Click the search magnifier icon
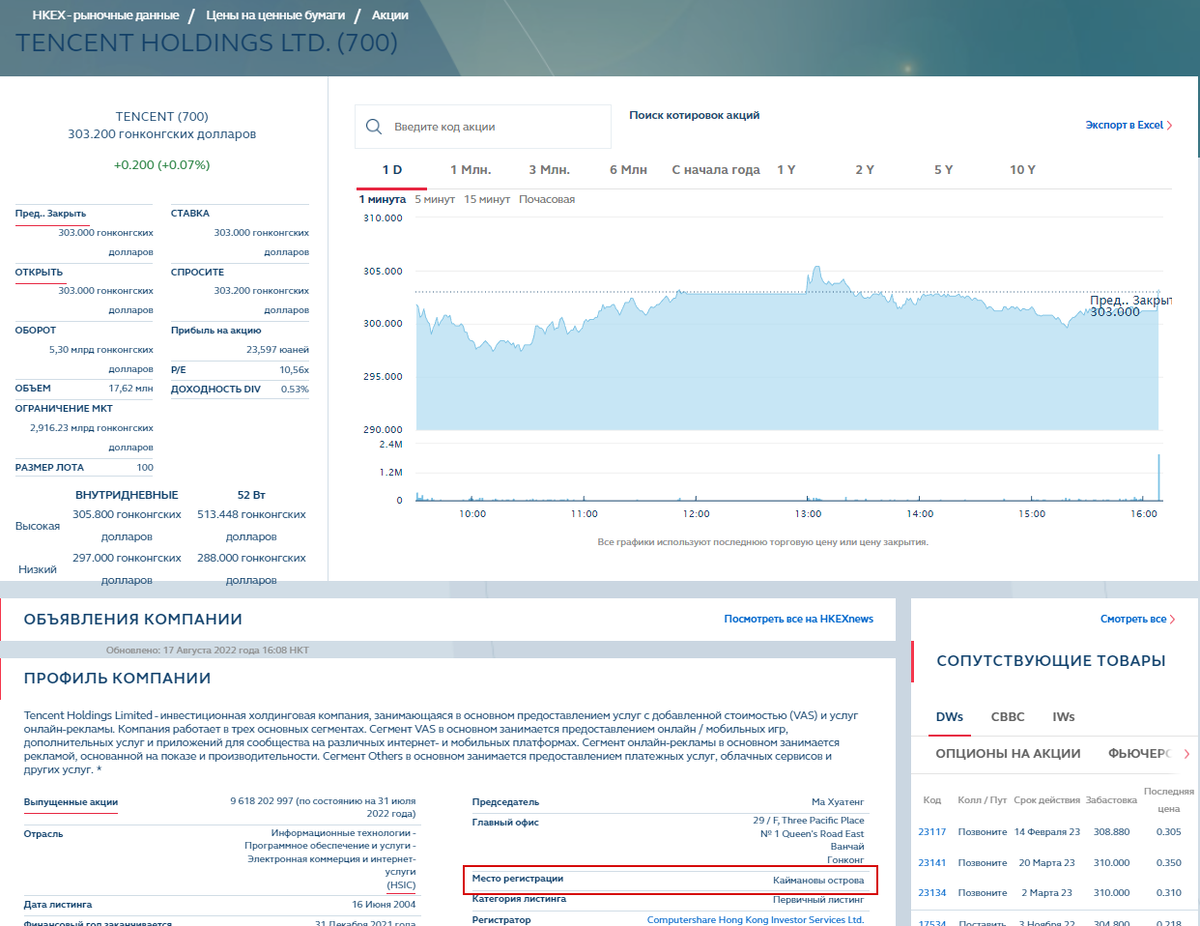The image size is (1200, 926). click(x=374, y=127)
